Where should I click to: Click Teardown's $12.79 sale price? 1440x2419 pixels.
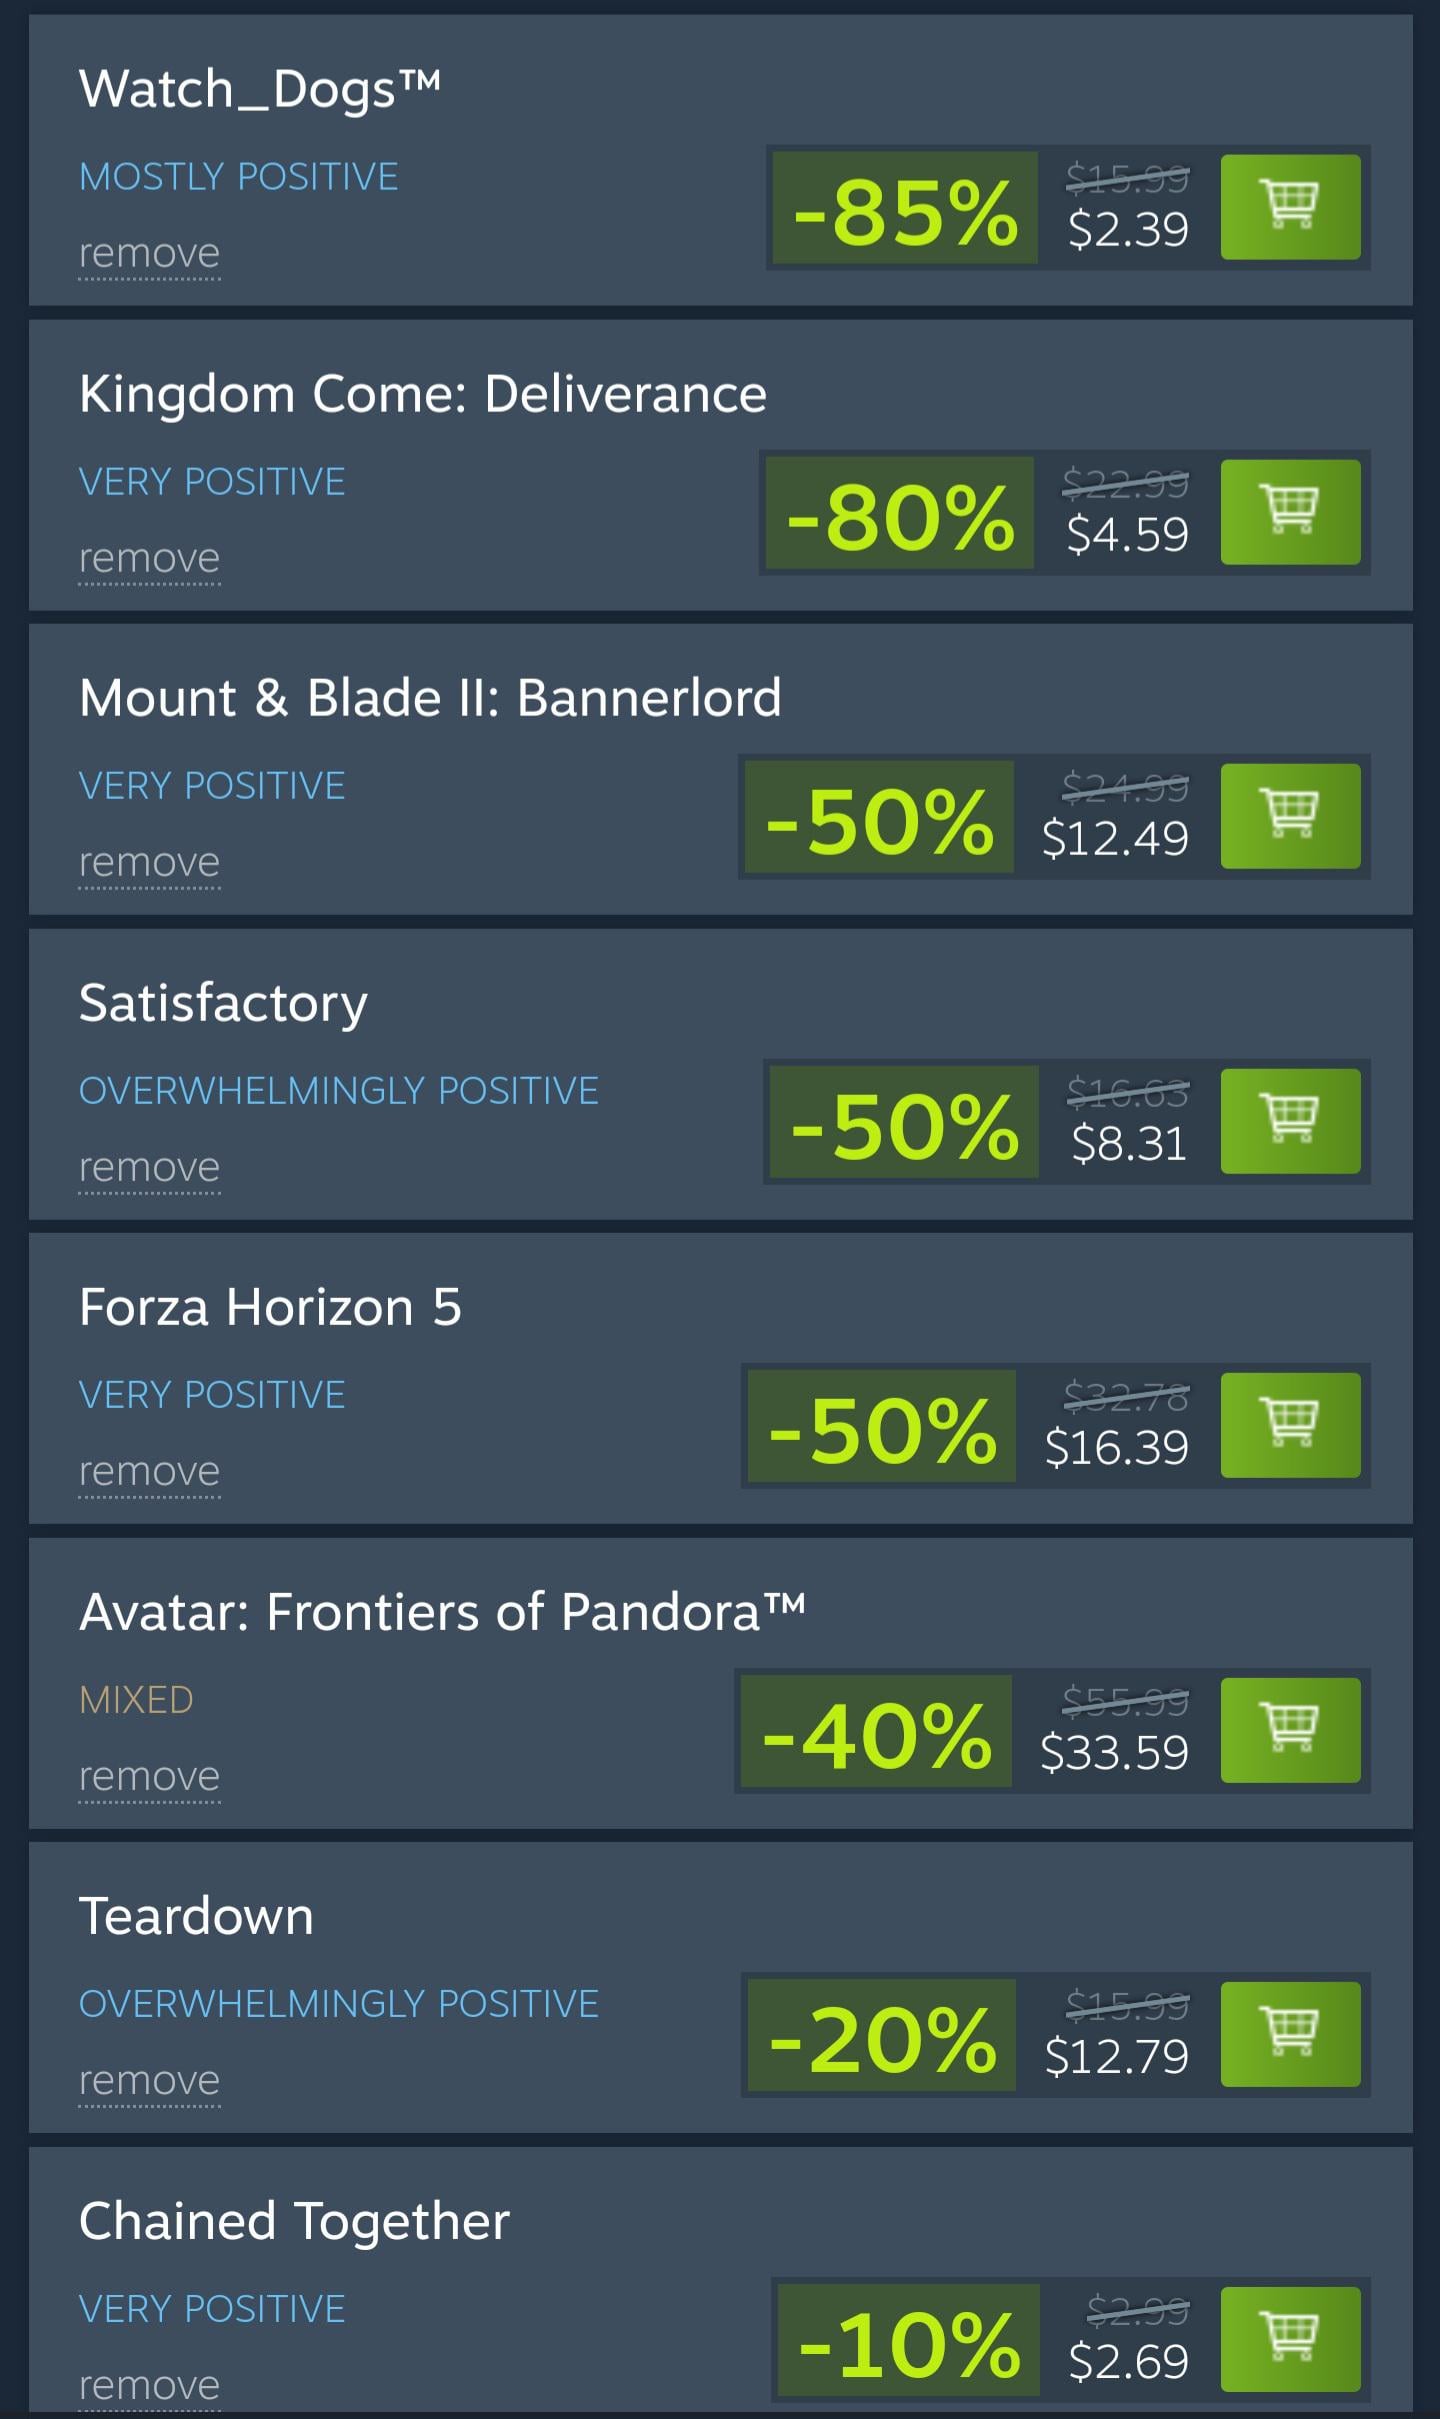coord(1116,2057)
